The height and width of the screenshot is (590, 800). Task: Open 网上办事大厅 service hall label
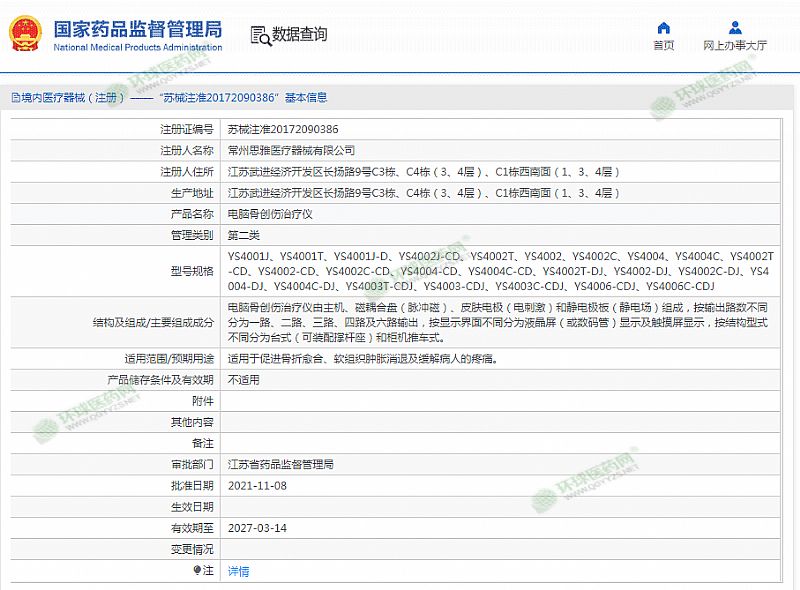(735, 46)
